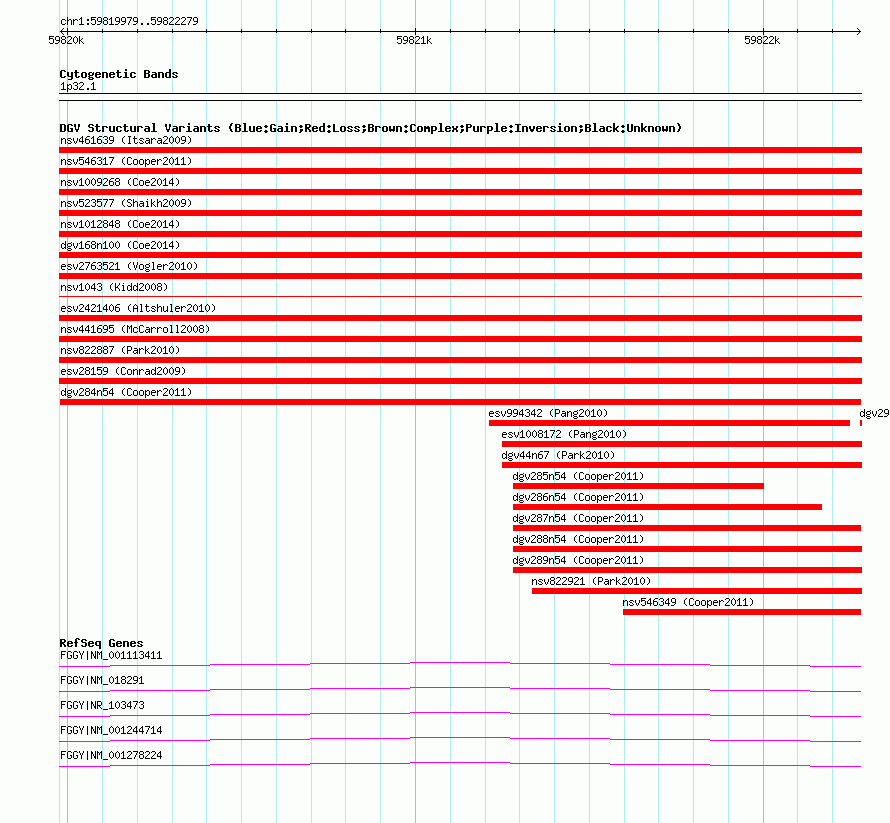Image resolution: width=890 pixels, height=823 pixels.
Task: Open the dgv168n100 (Coe2014) label
Action: click(120, 245)
